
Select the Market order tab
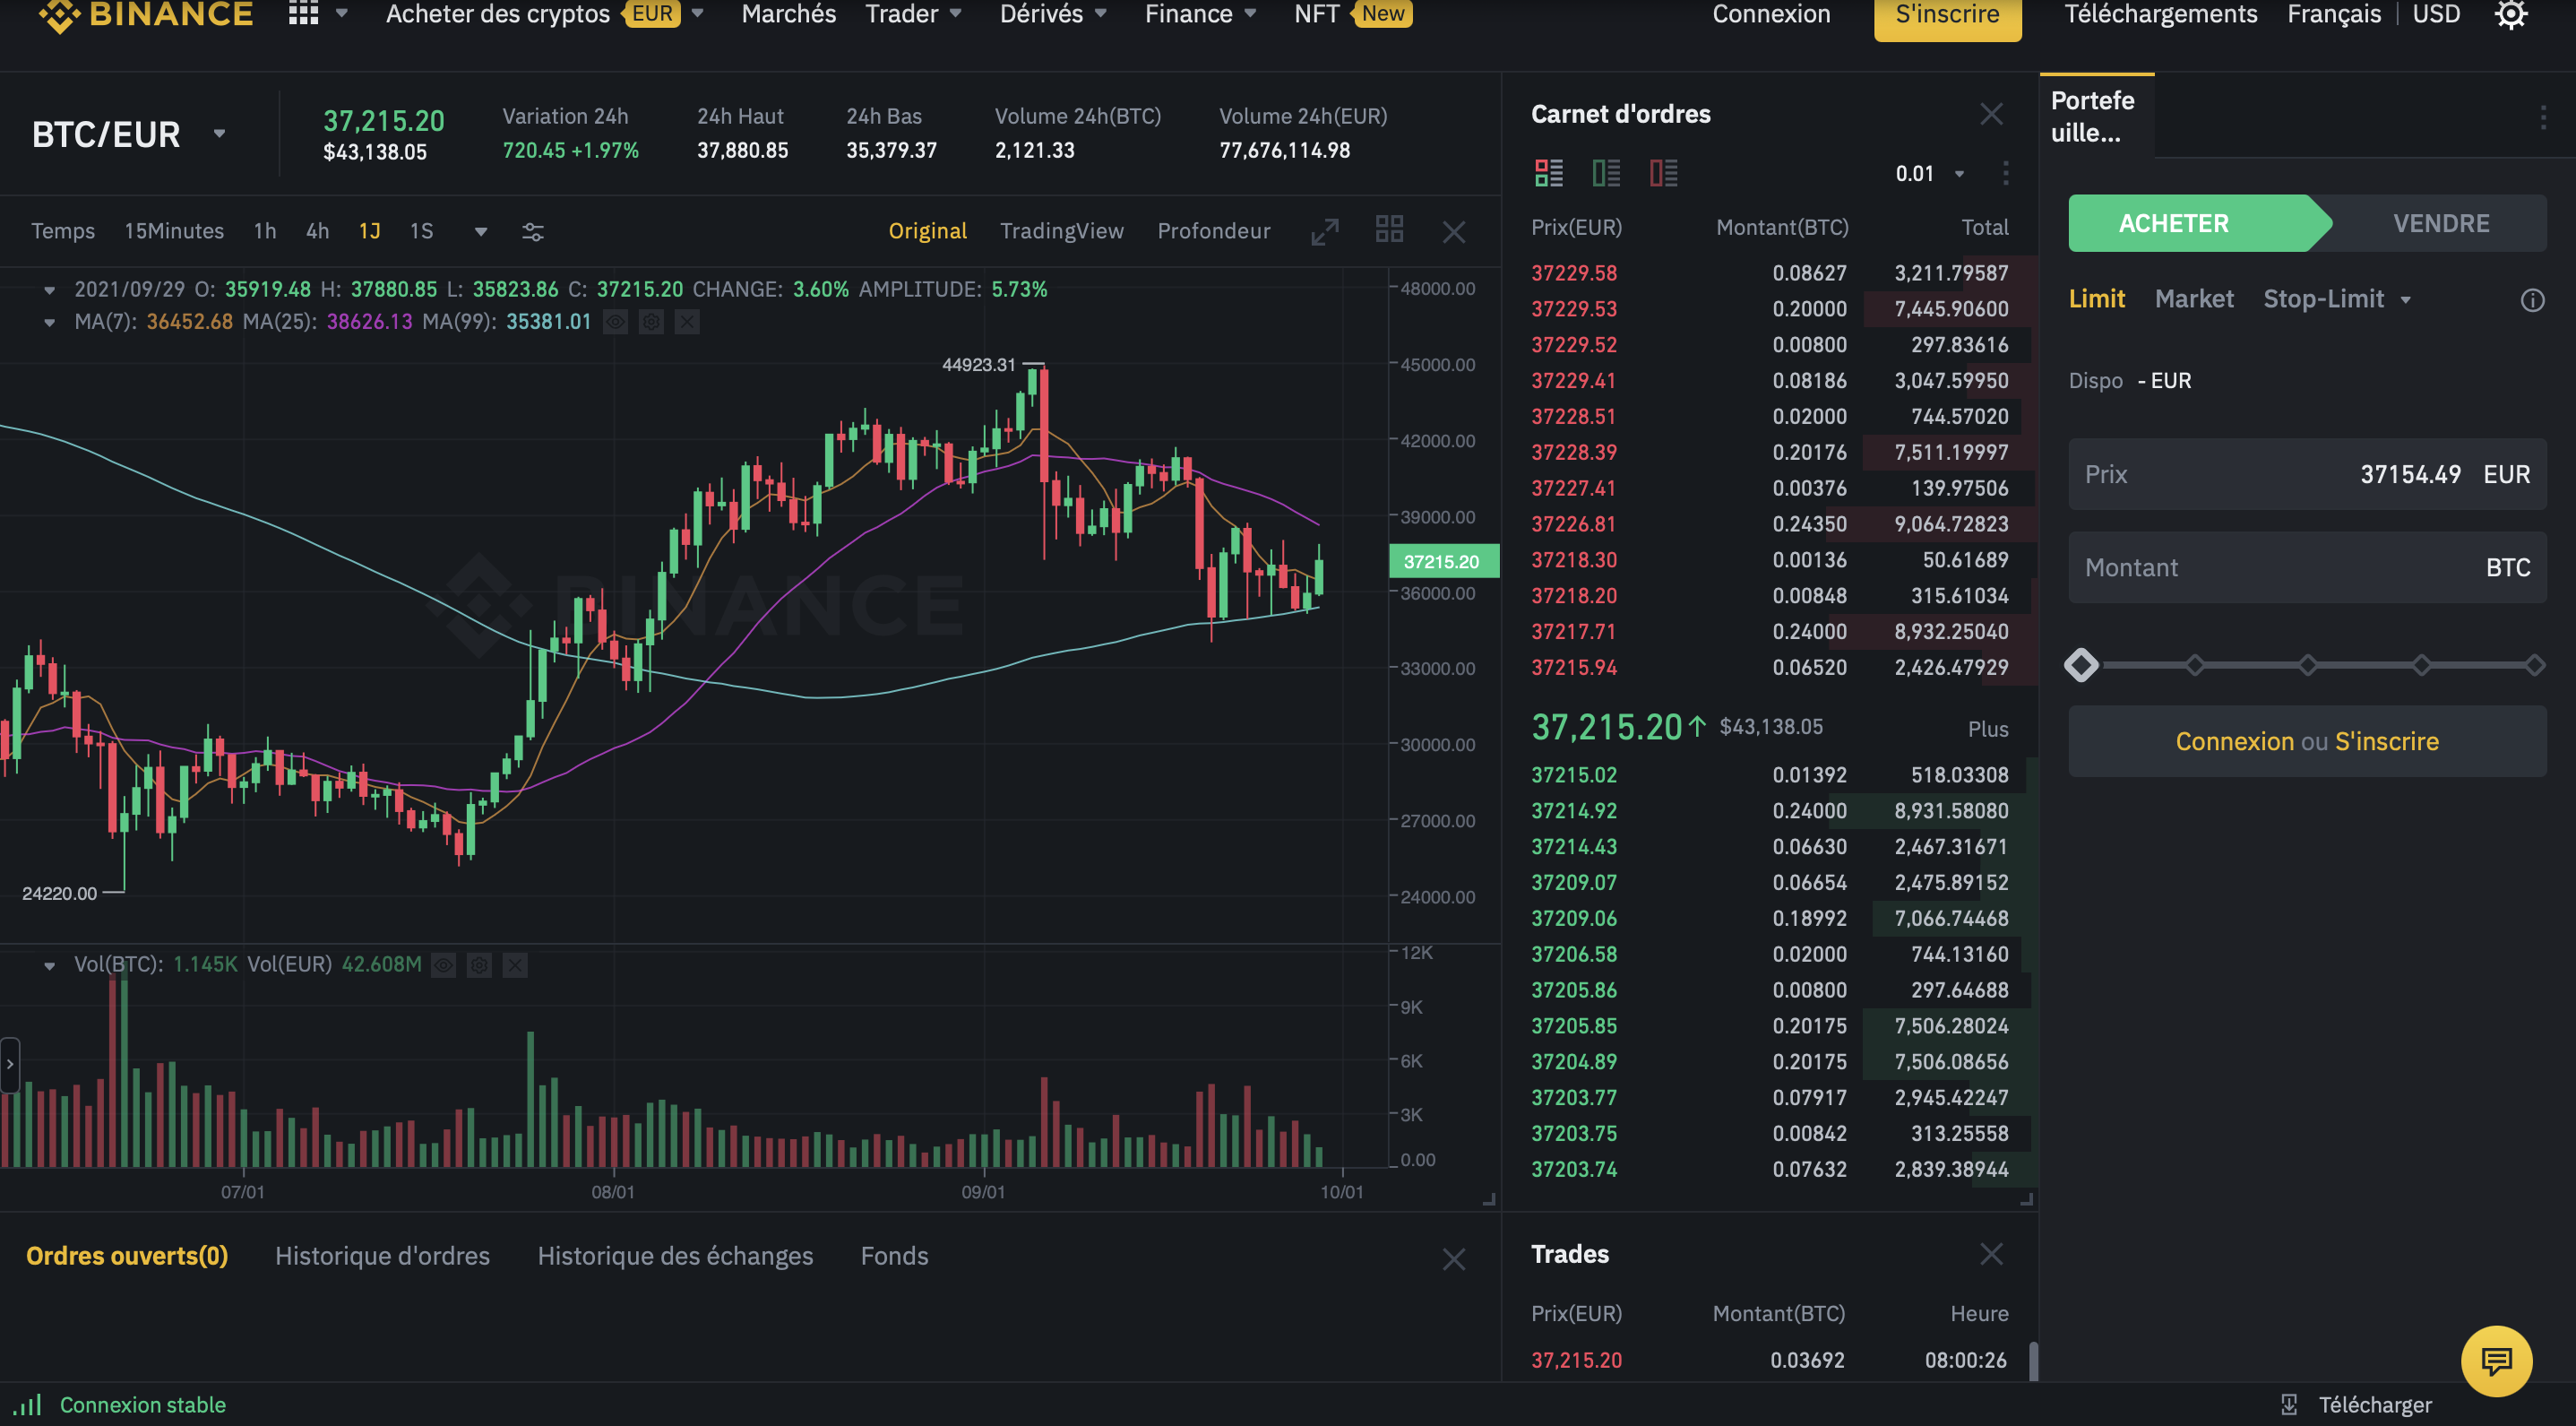click(2193, 299)
